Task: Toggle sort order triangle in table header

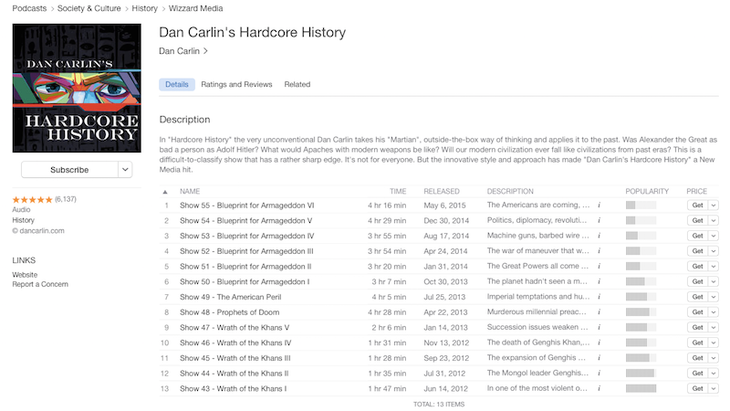Action: pyautogui.click(x=165, y=192)
